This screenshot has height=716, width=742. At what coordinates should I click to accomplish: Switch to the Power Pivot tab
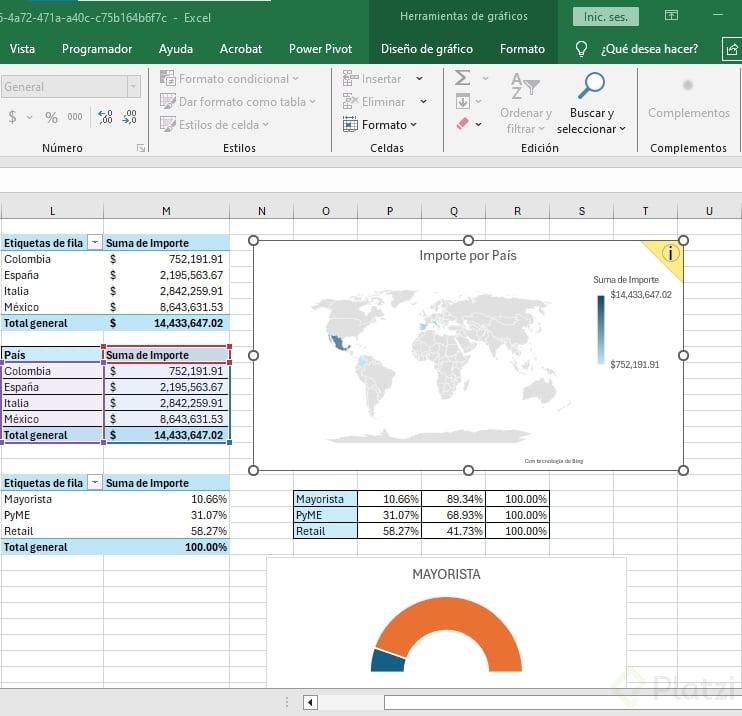(x=319, y=49)
